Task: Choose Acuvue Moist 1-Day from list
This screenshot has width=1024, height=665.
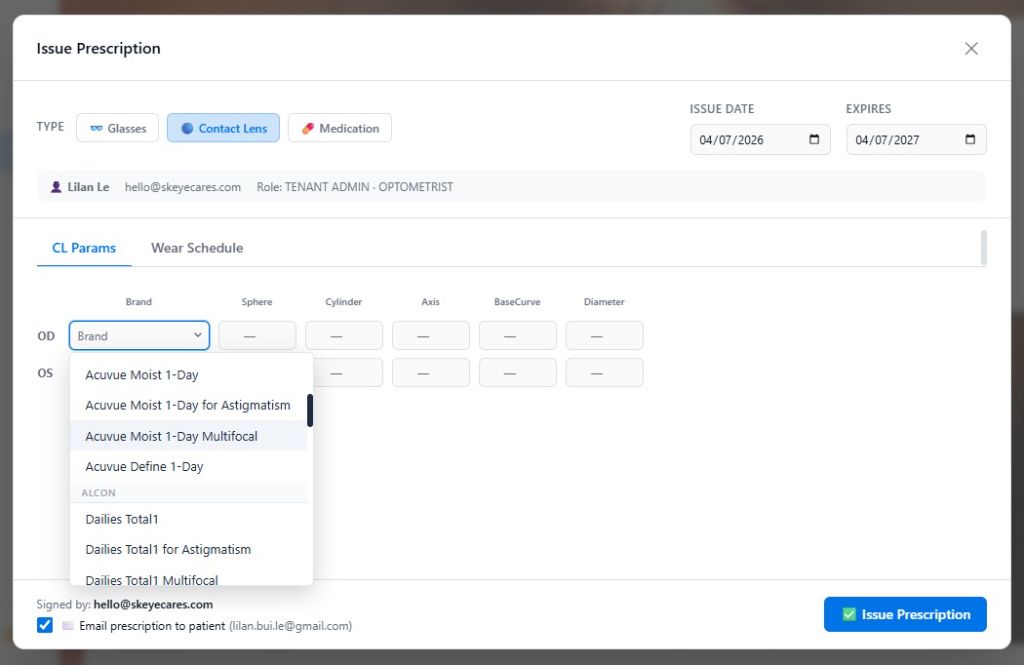Action: (142, 375)
